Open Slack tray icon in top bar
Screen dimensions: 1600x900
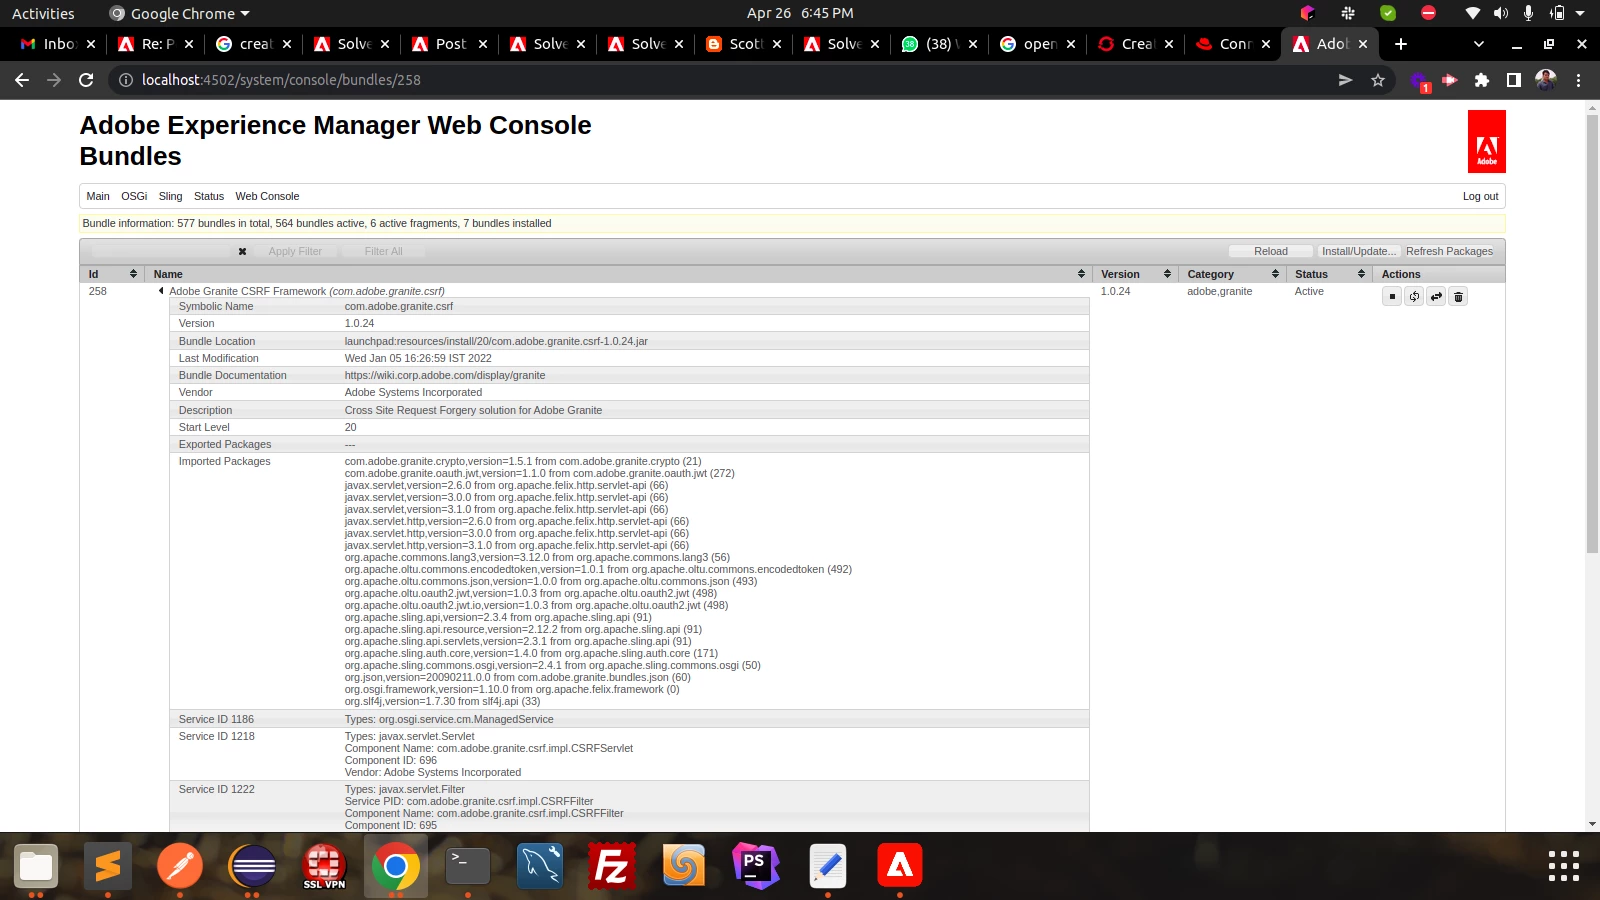pyautogui.click(x=1348, y=13)
